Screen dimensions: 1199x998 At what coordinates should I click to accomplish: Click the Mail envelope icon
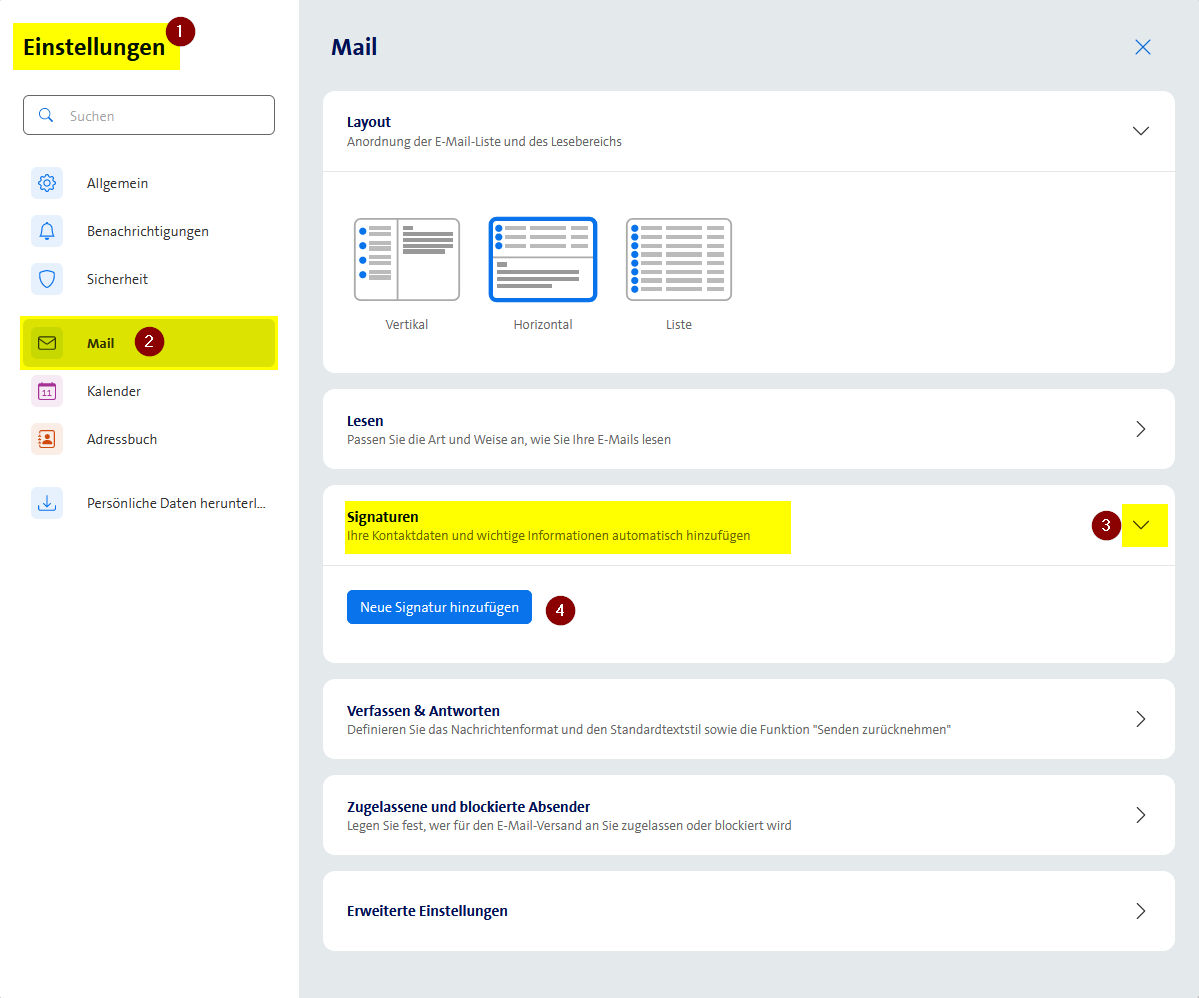47,343
